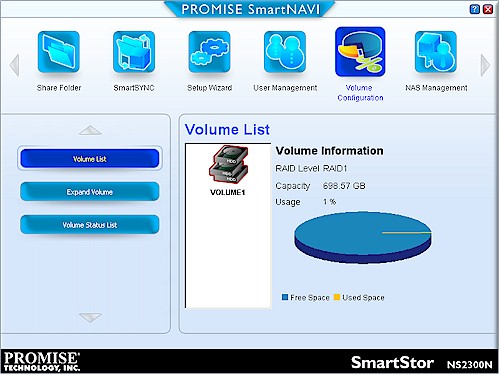Click the down arrow below sidebar menu
The image size is (500, 375).
tap(90, 317)
